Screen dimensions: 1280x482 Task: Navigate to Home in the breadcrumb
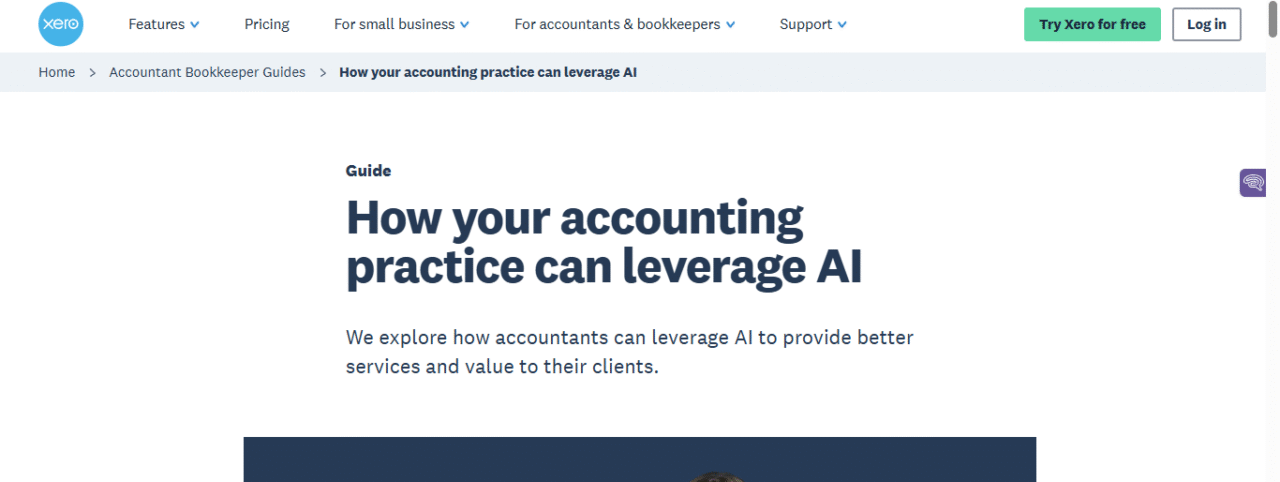click(57, 72)
